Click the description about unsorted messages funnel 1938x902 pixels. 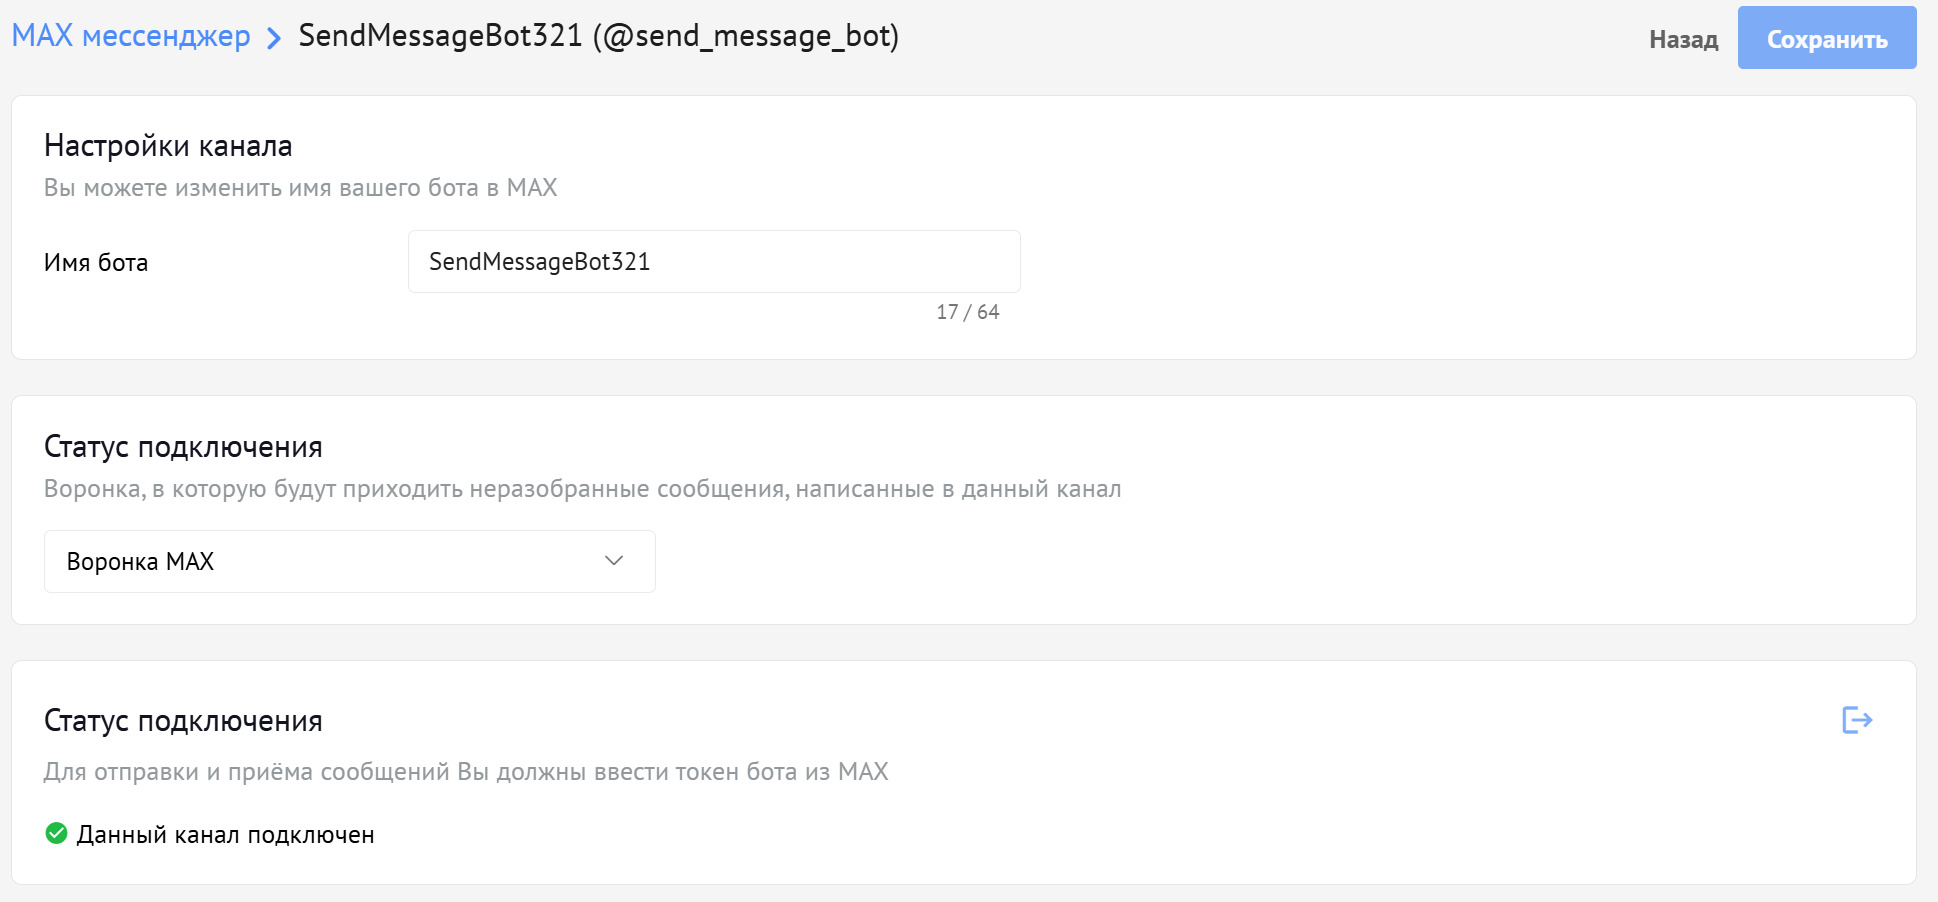582,489
